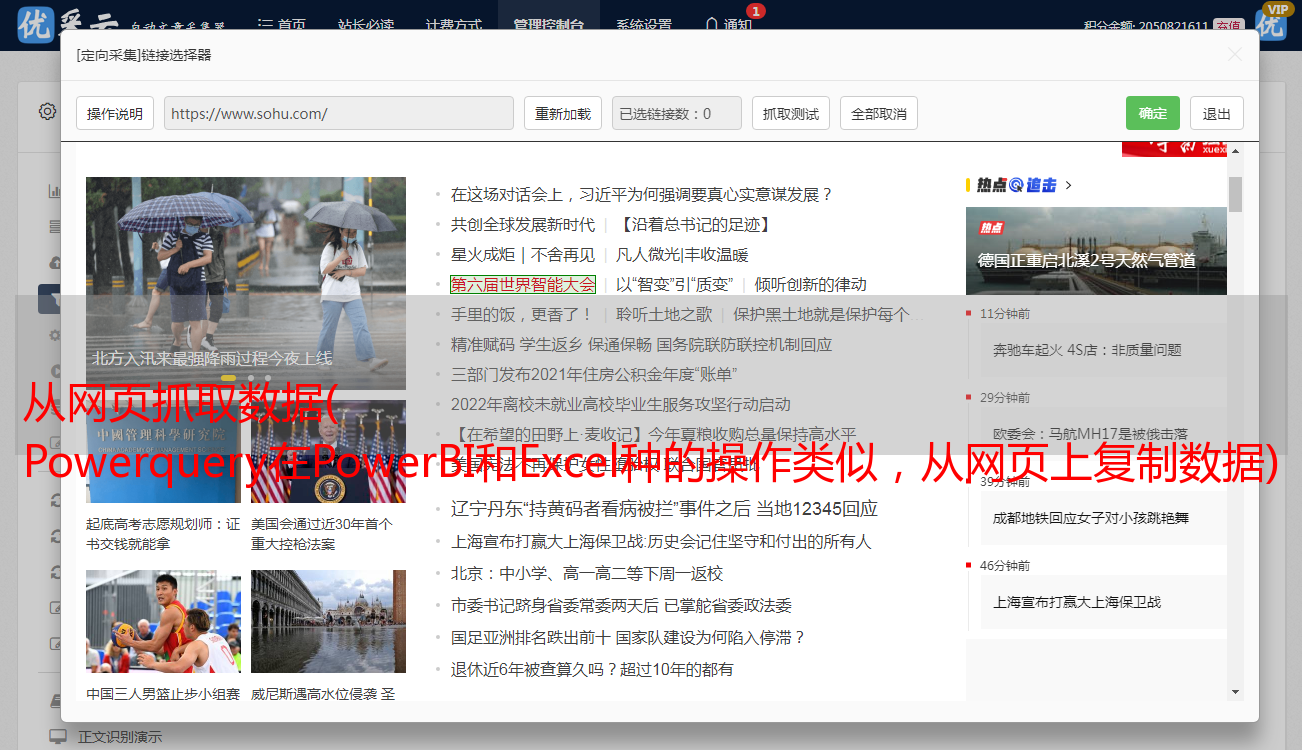This screenshot has height=750, width=1302.
Task: Click the 热点追击 heading logo
Action: point(1017,185)
